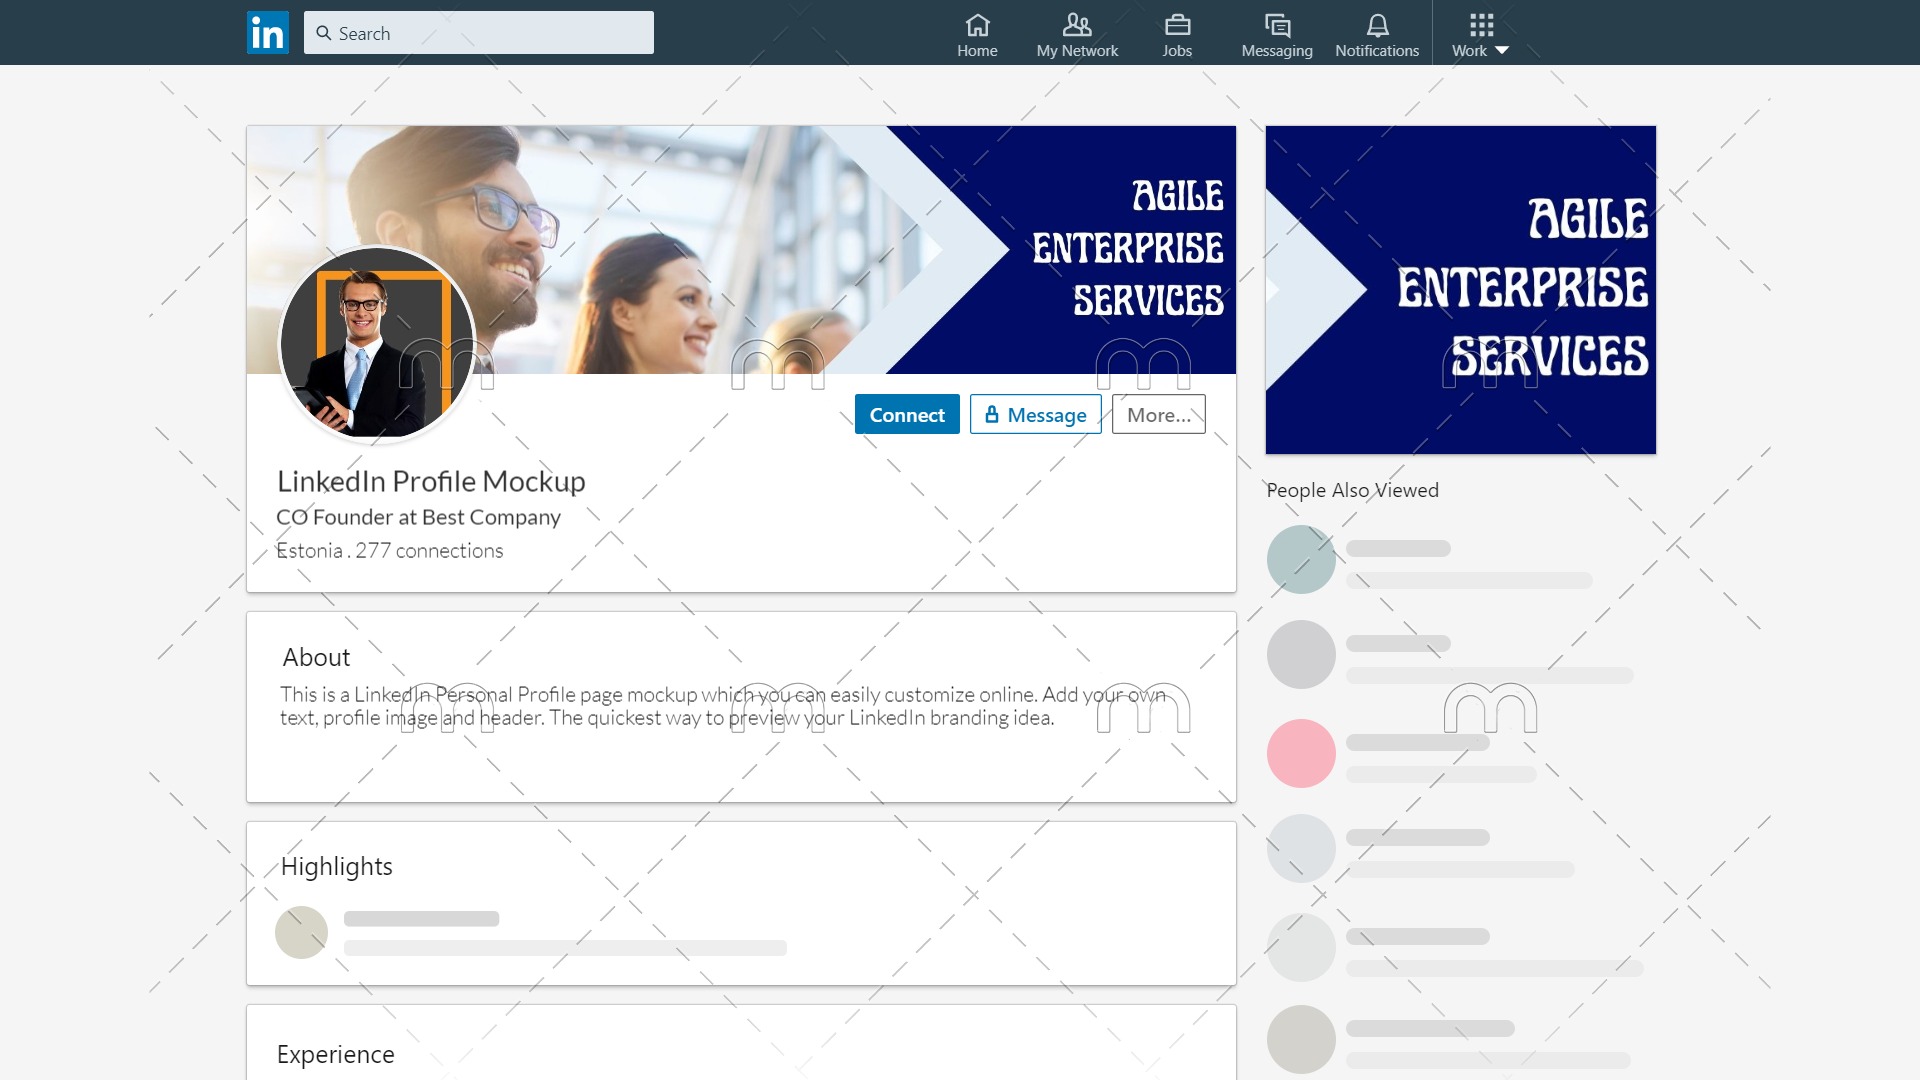Click the Work grid apps icon
The width and height of the screenshot is (1920, 1080).
pos(1481,25)
